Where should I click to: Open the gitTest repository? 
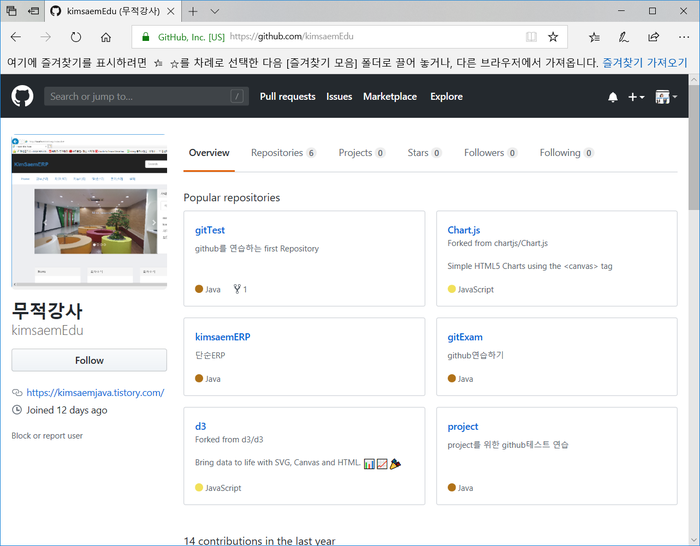pos(210,230)
